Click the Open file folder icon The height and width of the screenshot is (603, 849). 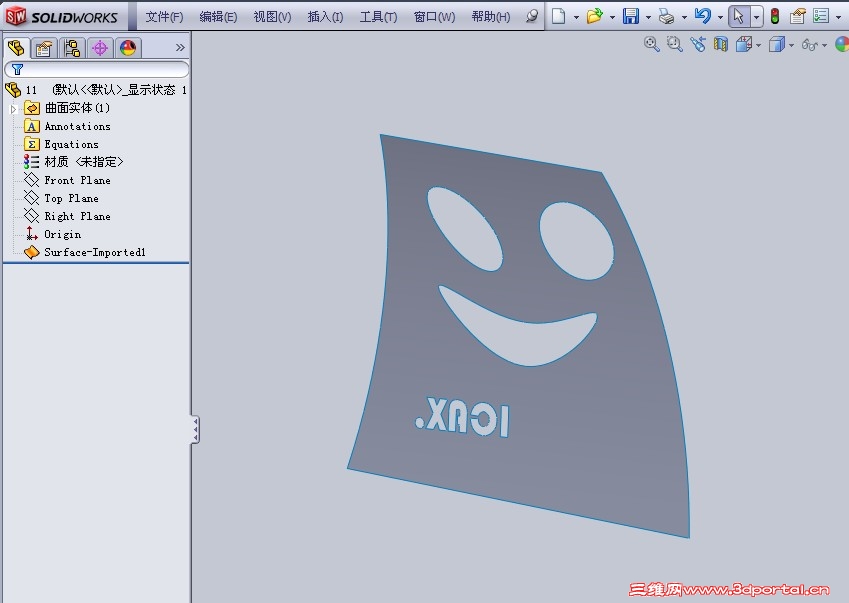595,16
